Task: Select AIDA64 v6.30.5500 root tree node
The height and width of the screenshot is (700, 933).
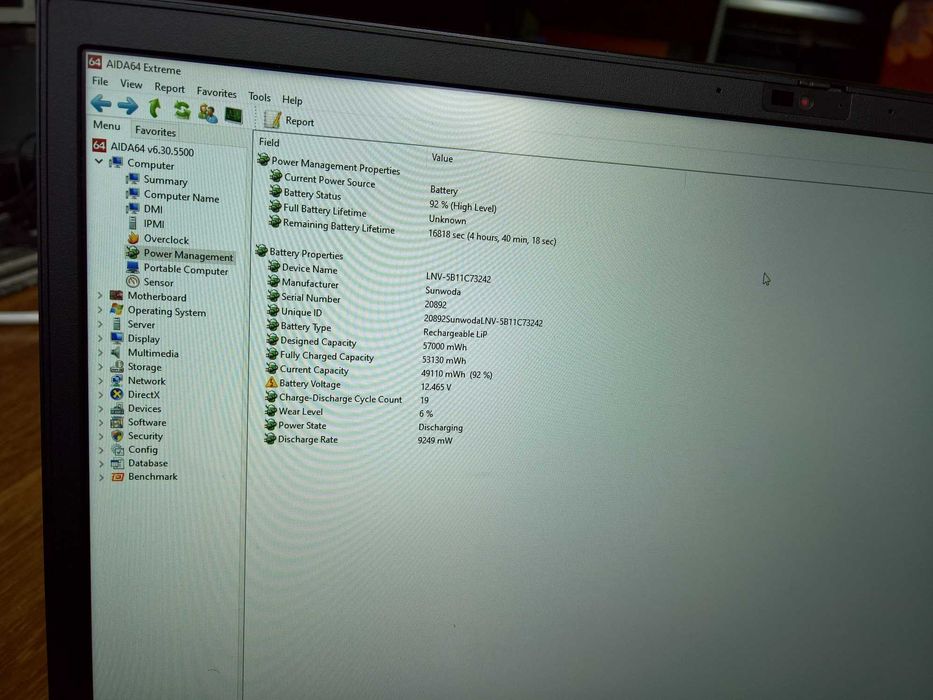Action: coord(143,148)
